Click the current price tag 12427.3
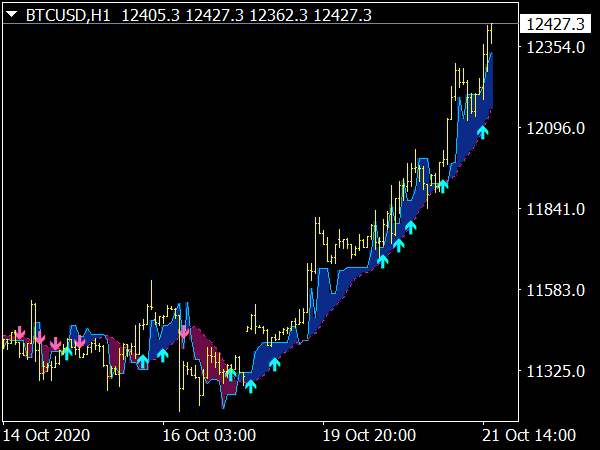 556,24
